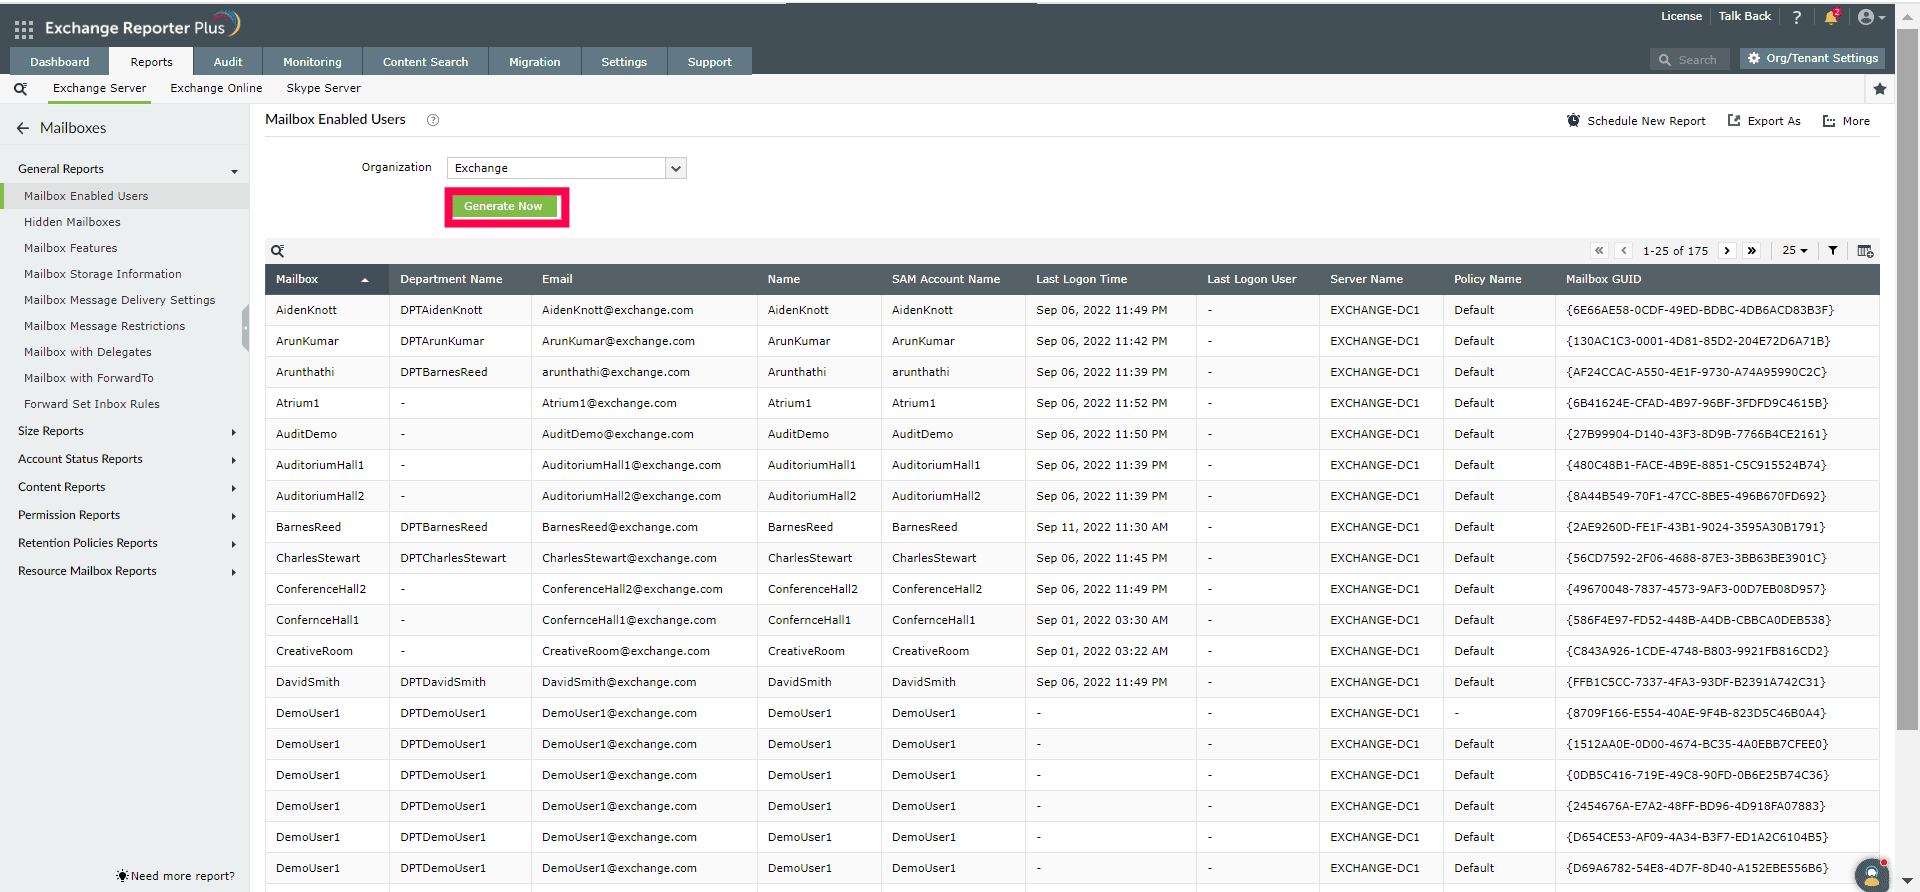The height and width of the screenshot is (892, 1920).
Task: Sort by the Department Name column
Action: click(x=451, y=280)
